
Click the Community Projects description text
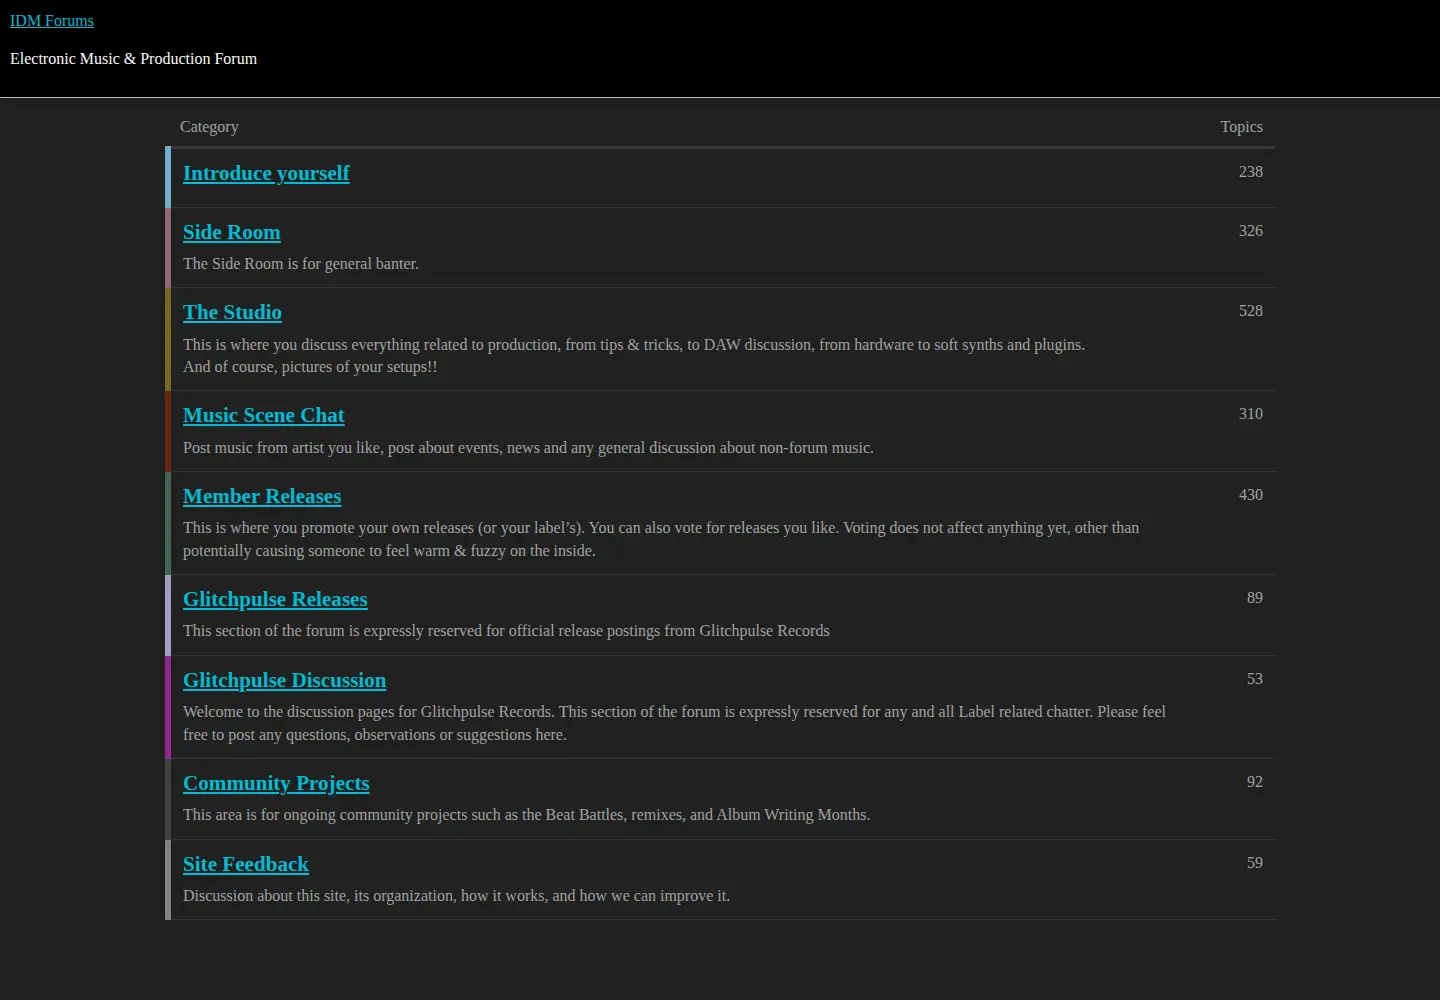526,815
